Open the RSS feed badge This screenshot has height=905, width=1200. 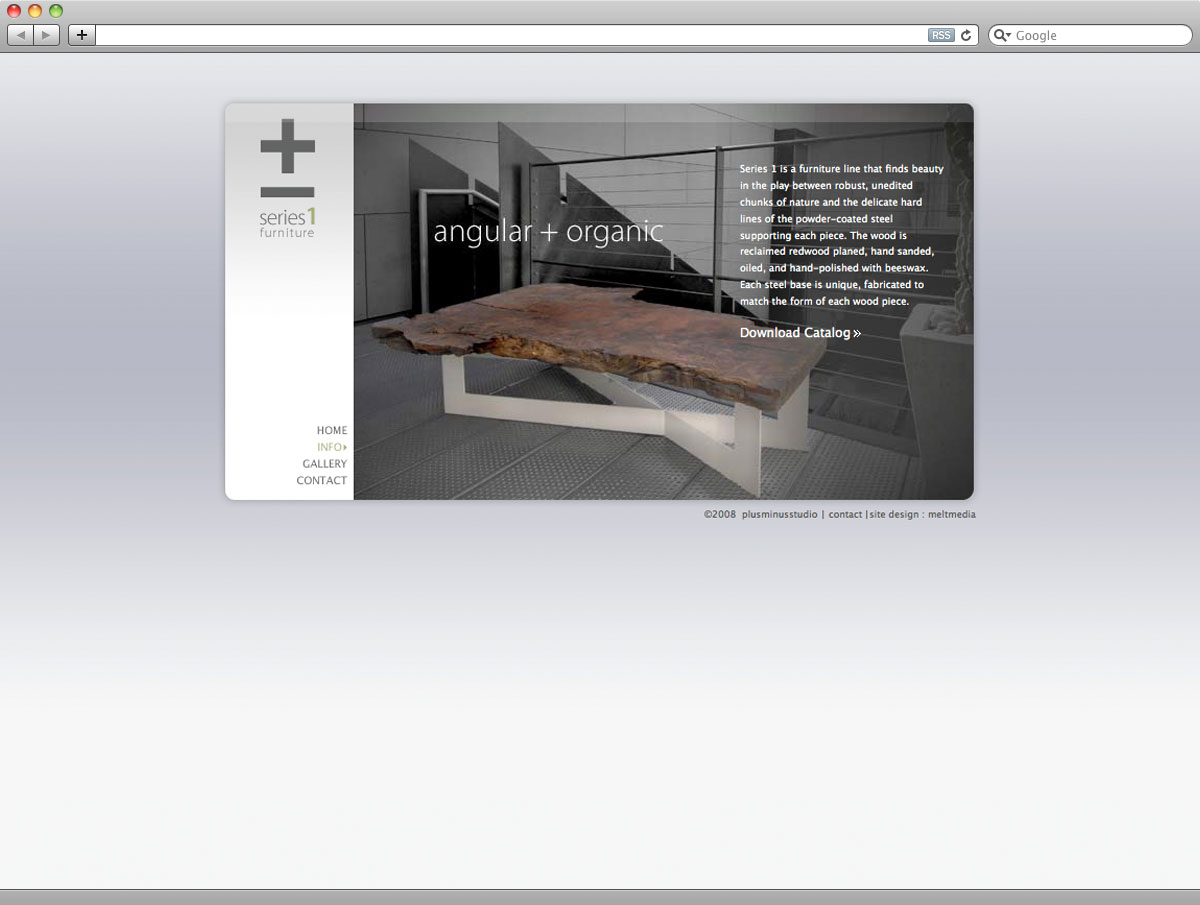[941, 35]
